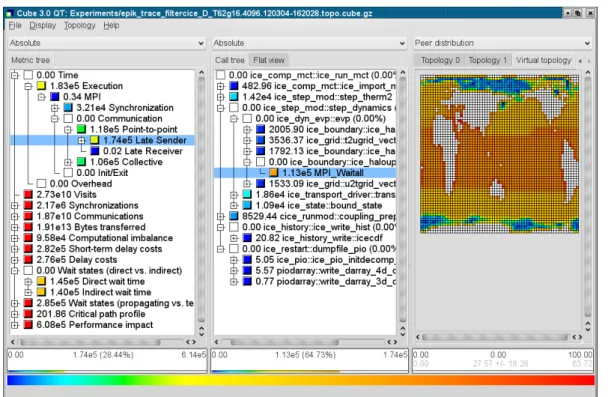Viewport: 611px width, 397px height.
Task: Expand the Direct wait time node
Action: [28, 281]
